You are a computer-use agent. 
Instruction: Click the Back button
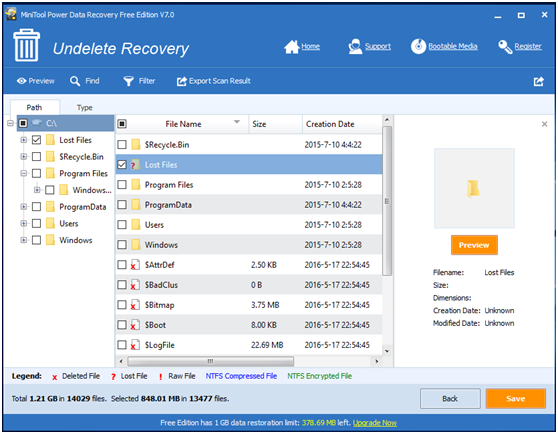(x=450, y=398)
